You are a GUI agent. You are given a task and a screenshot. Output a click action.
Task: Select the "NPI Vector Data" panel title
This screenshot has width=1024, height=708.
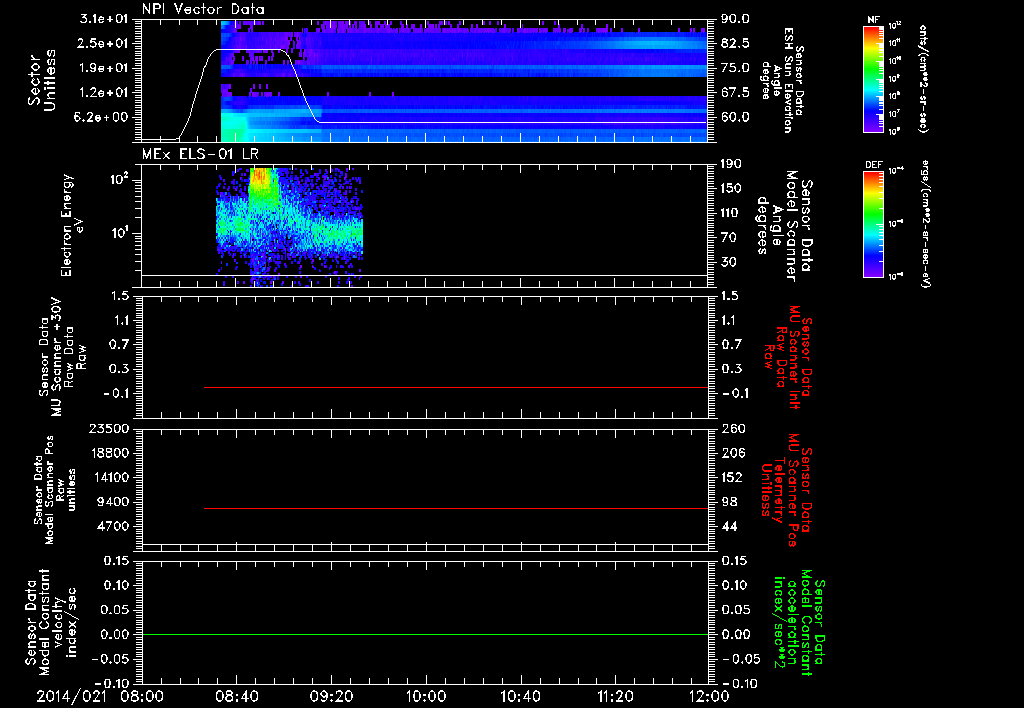(203, 9)
